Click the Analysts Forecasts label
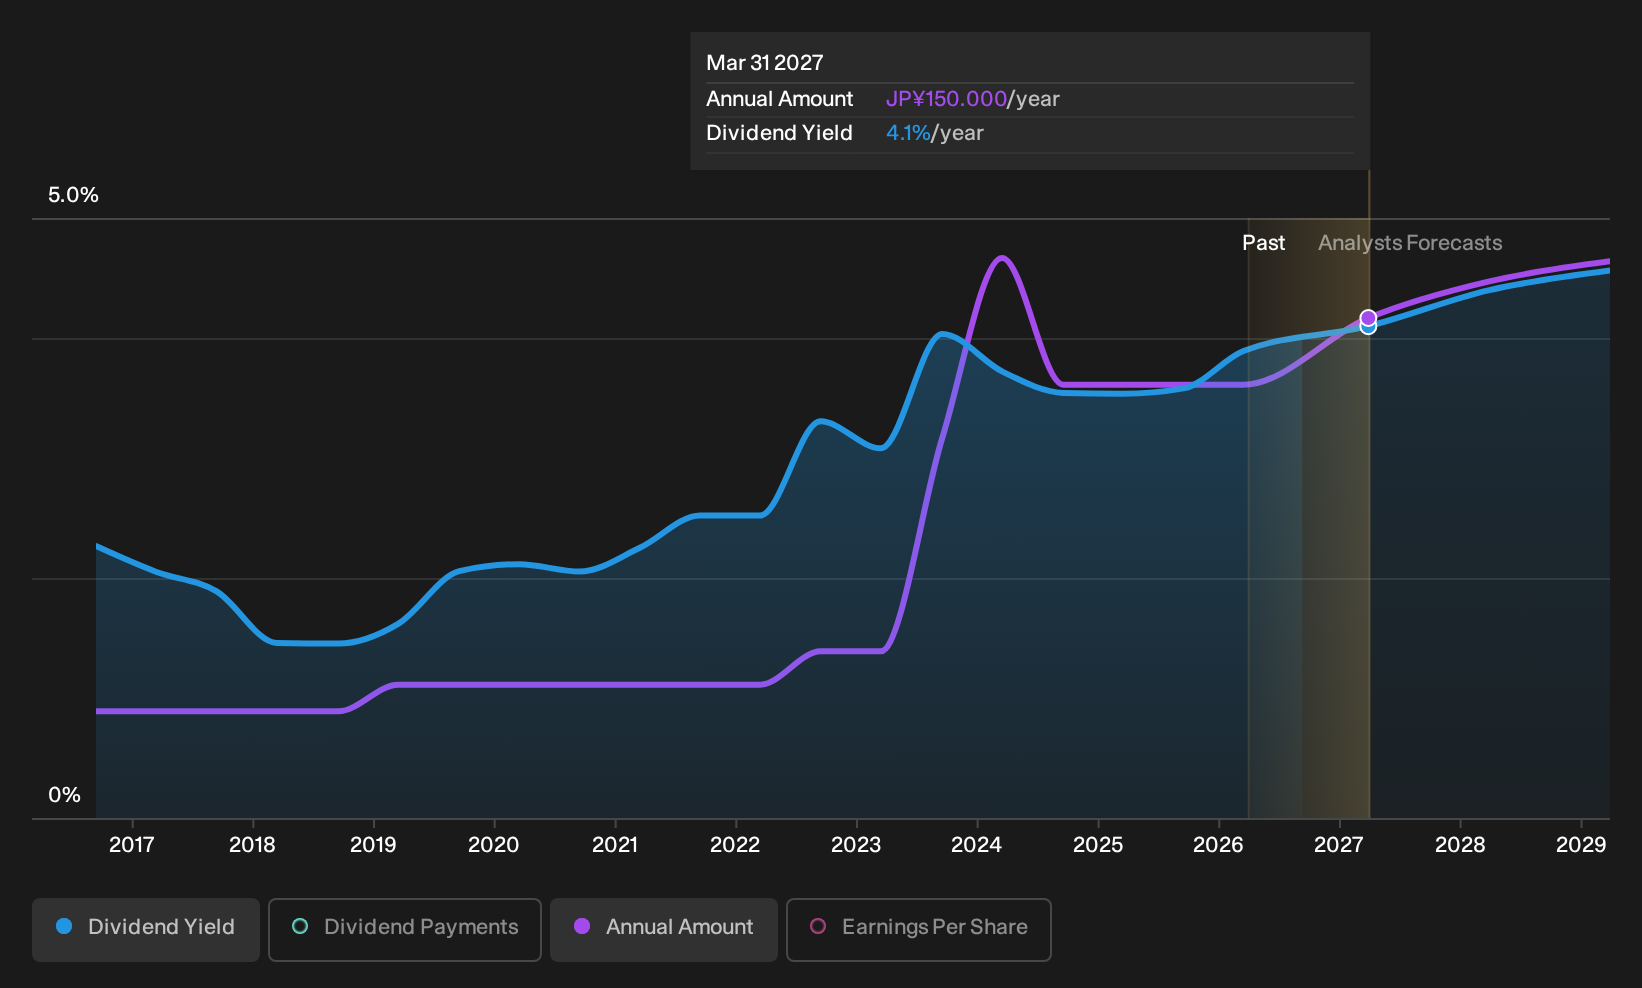The image size is (1642, 988). 1410,243
